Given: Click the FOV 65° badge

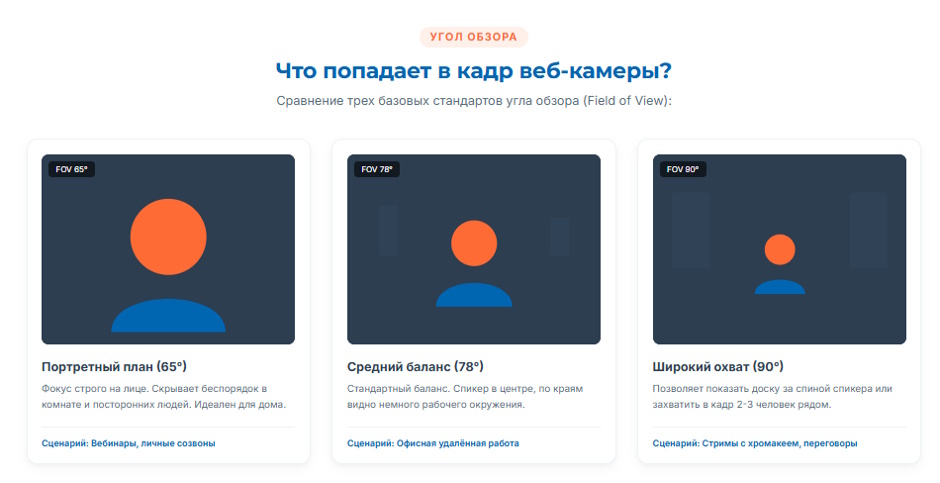Looking at the screenshot, I should tap(71, 169).
